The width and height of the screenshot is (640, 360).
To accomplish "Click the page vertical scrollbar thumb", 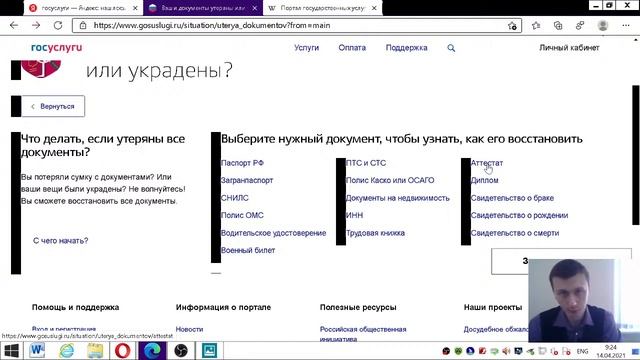I will (636, 155).
